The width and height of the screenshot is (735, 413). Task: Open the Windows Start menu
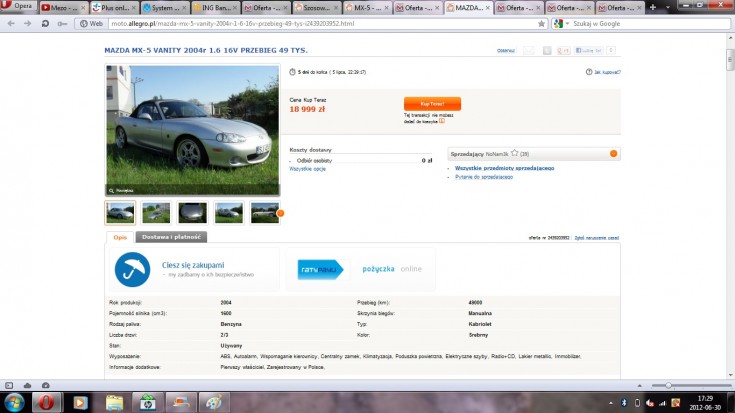click(x=15, y=403)
